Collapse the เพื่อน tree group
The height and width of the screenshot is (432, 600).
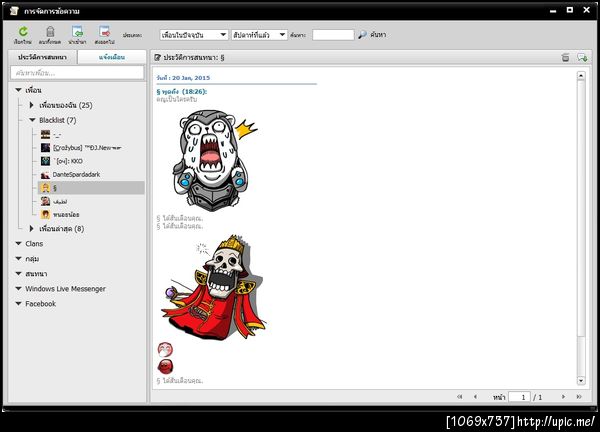[18, 90]
